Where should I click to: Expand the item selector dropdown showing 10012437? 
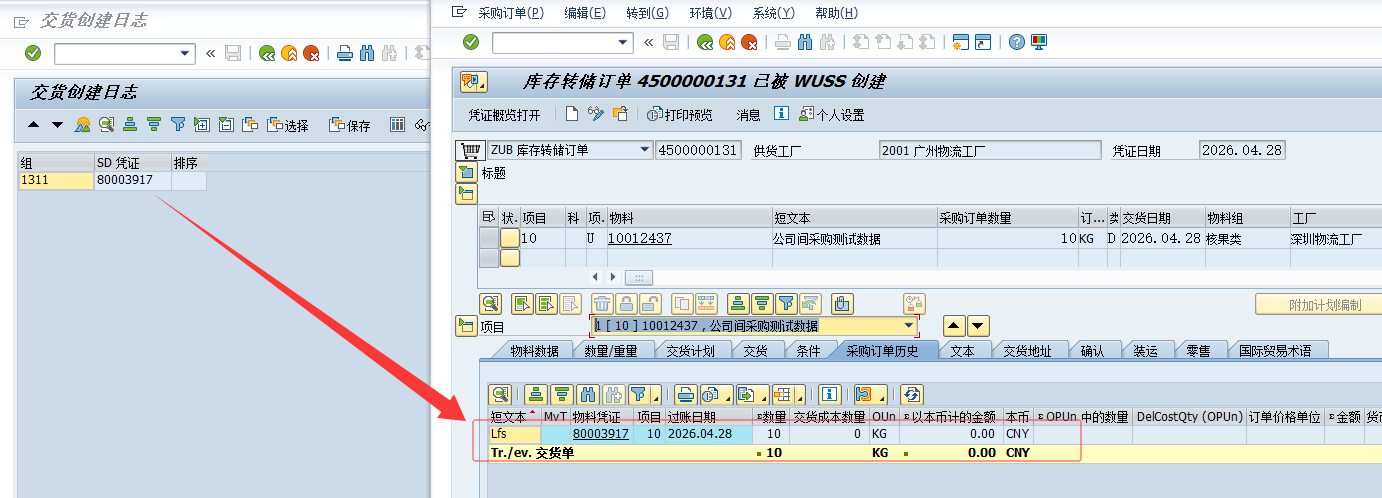909,326
